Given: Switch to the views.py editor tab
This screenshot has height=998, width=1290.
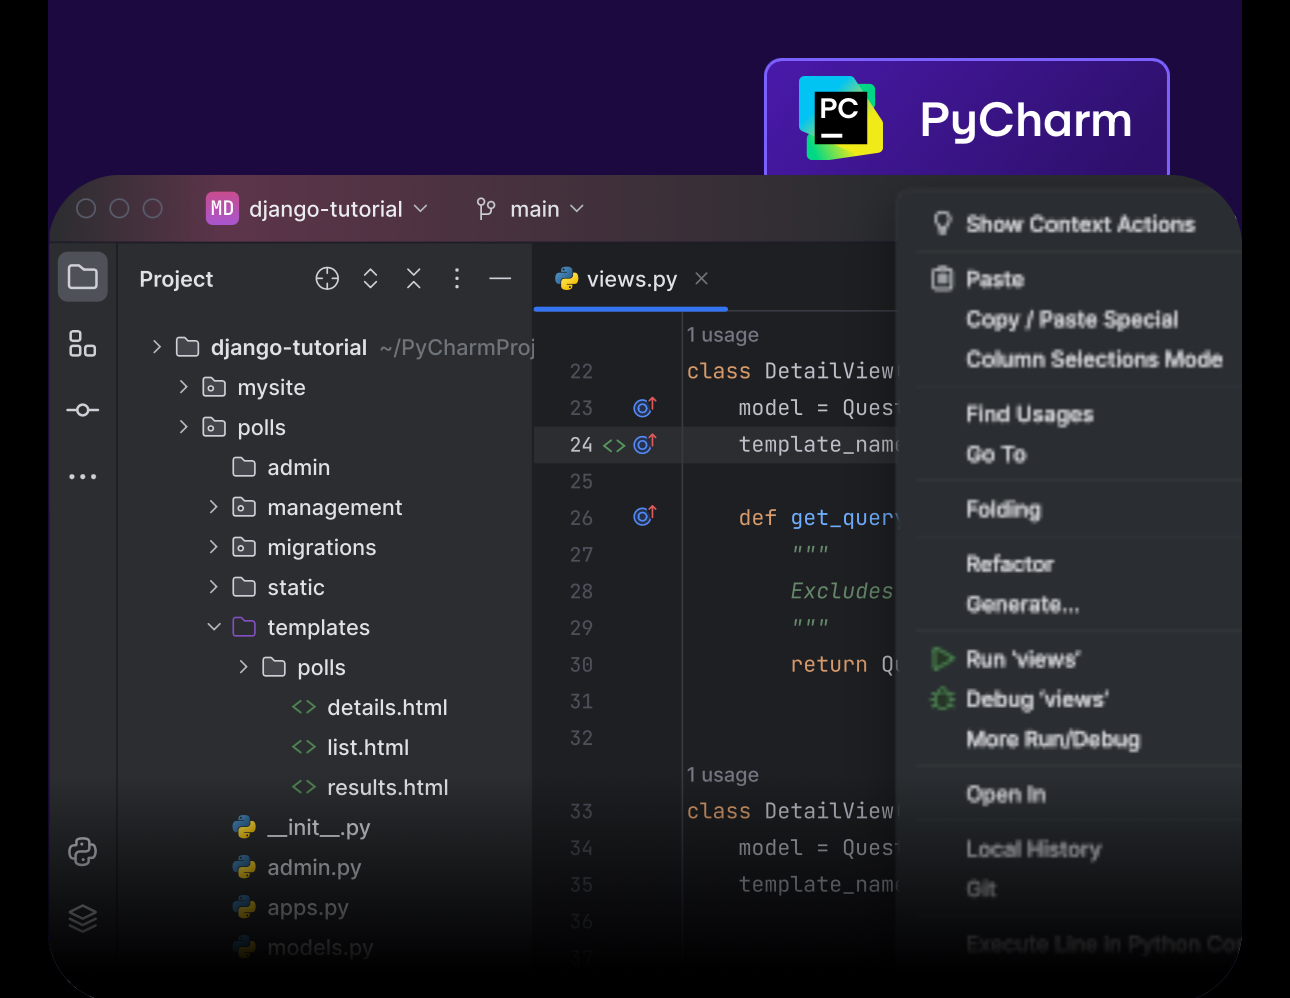Looking at the screenshot, I should 631,279.
